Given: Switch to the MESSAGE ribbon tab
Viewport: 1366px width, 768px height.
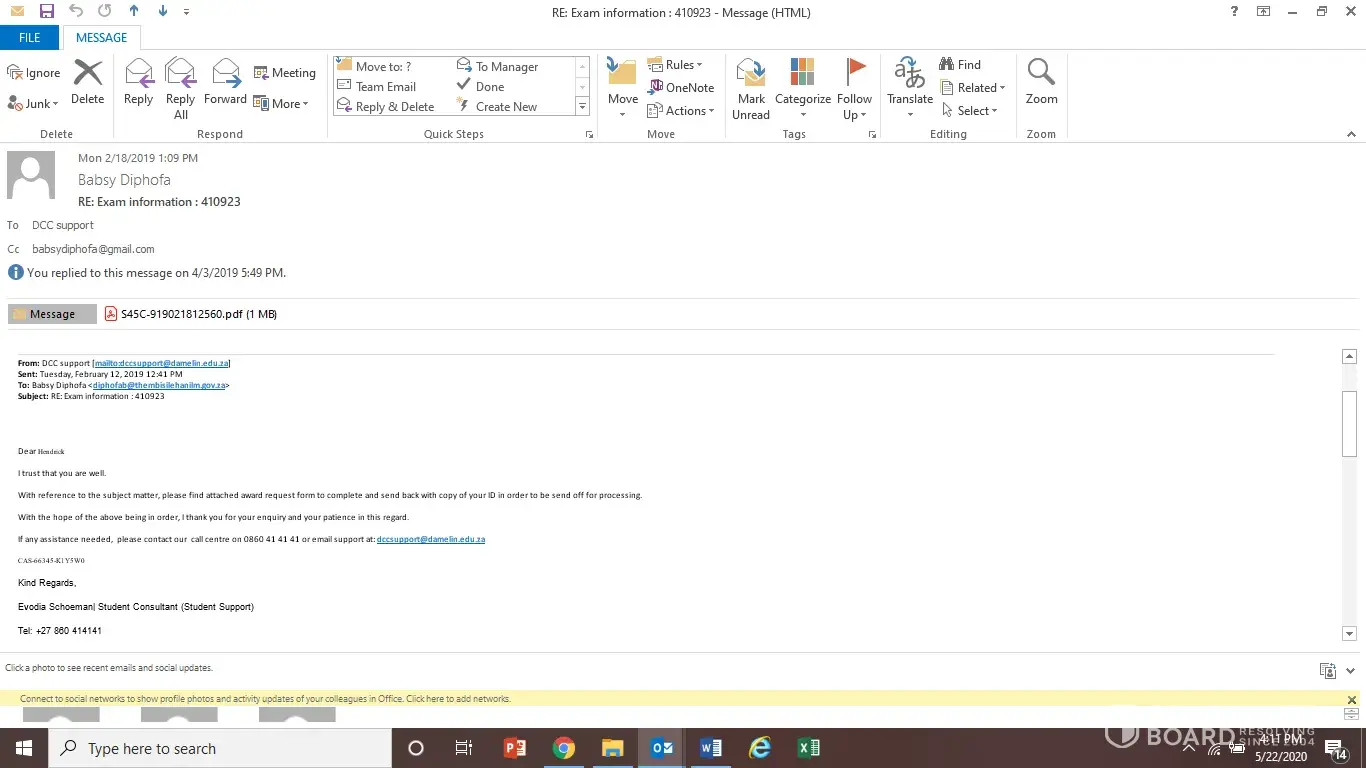Looking at the screenshot, I should pos(102,38).
